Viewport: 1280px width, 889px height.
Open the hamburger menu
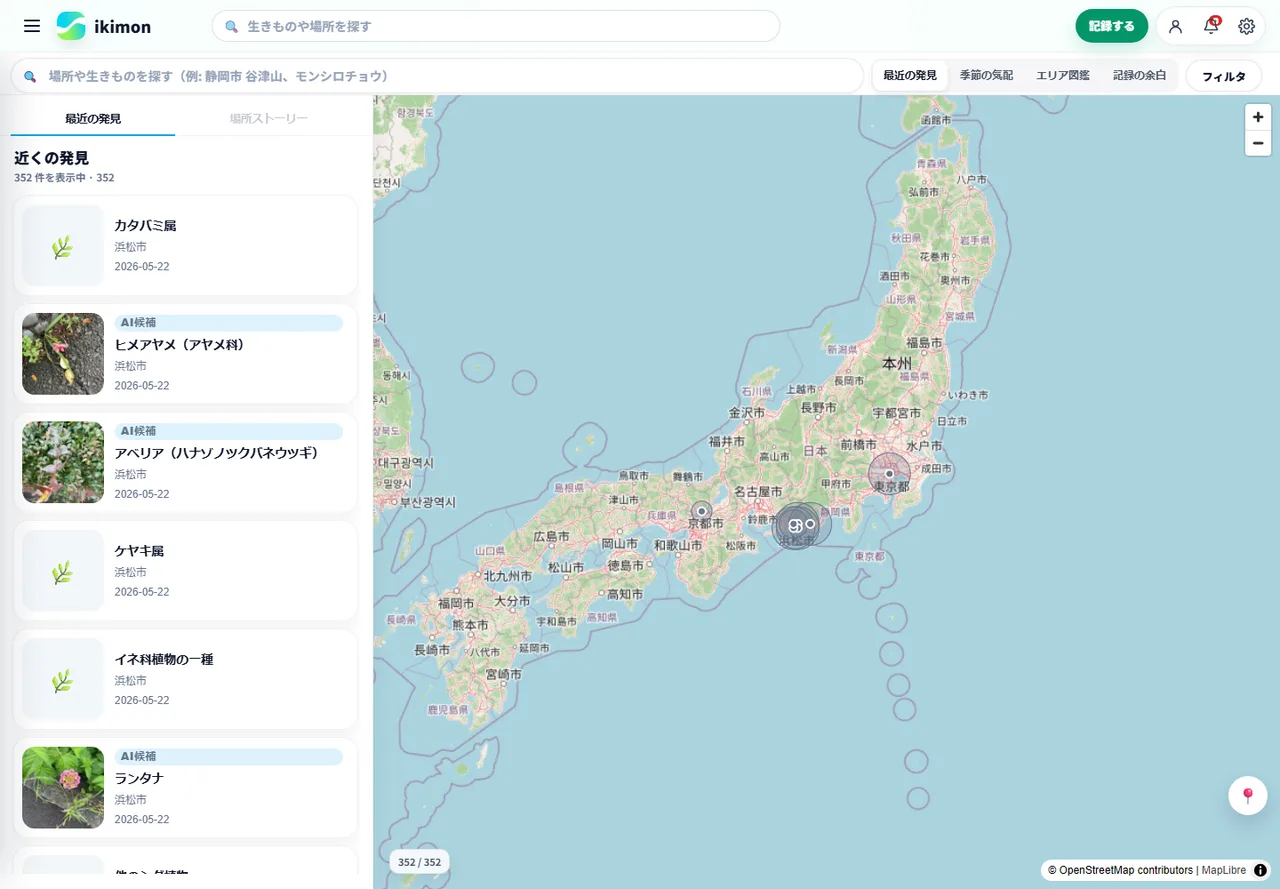pos(32,26)
